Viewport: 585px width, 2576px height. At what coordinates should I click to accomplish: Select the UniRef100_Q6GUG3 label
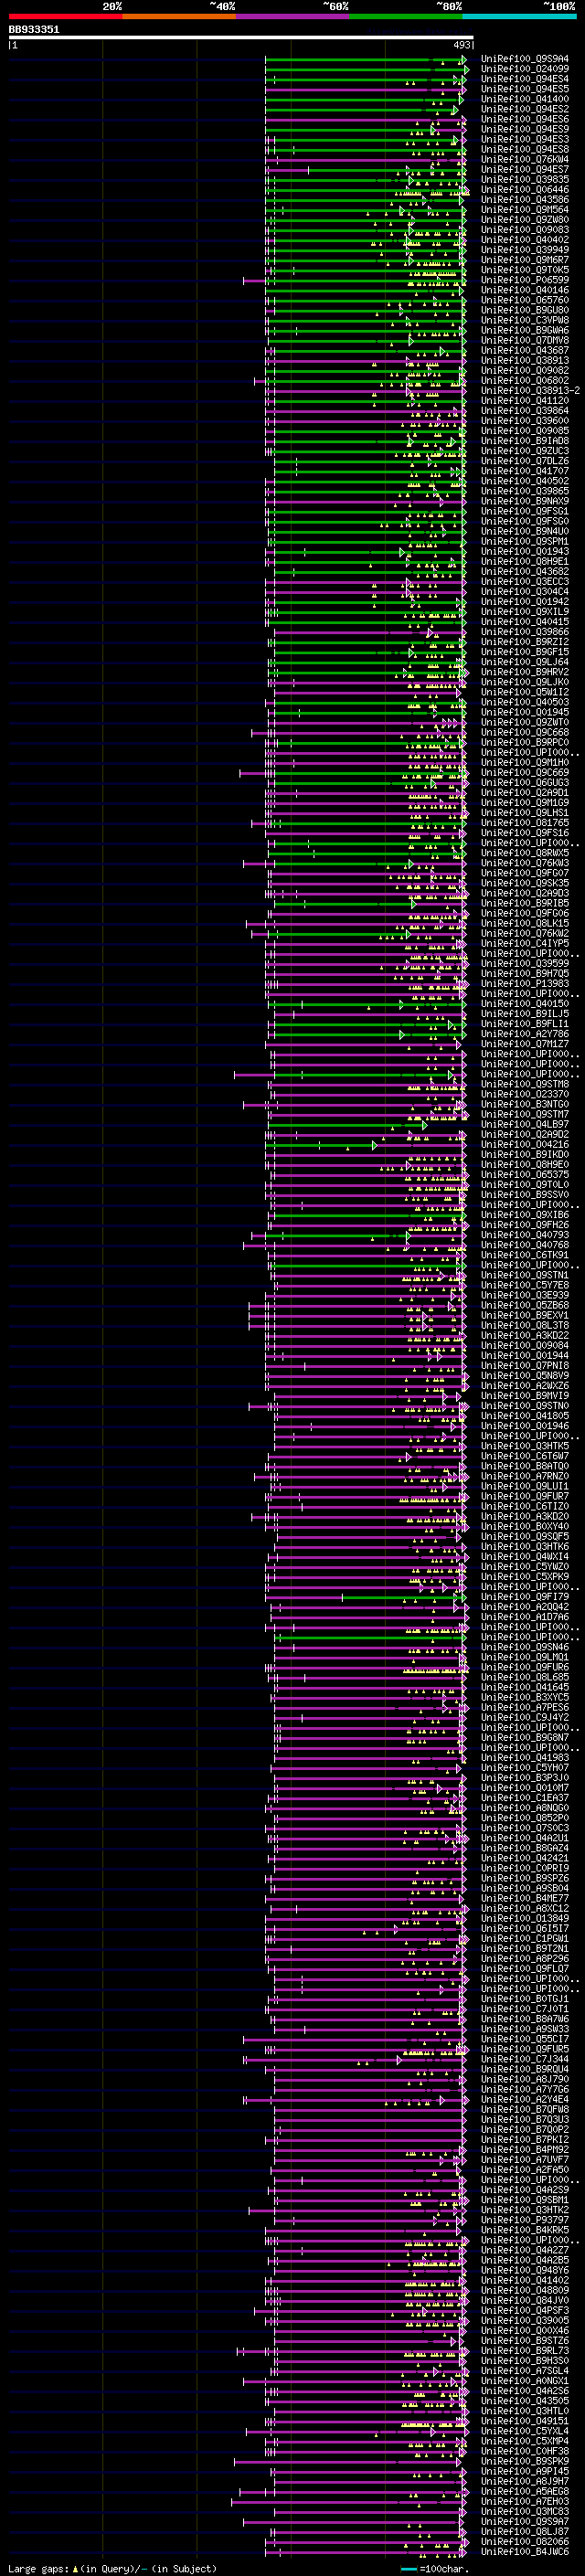pos(525,782)
